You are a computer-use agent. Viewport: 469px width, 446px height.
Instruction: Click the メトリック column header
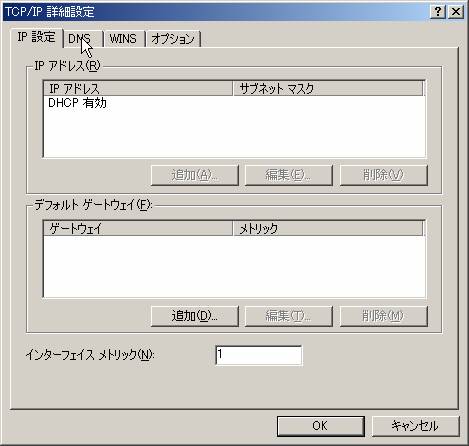click(328, 229)
